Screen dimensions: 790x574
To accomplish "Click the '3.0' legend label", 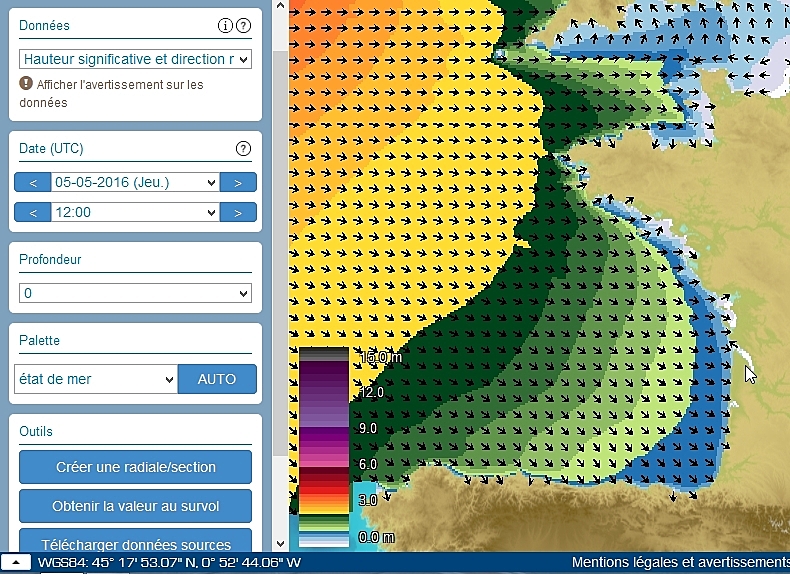I will [368, 500].
